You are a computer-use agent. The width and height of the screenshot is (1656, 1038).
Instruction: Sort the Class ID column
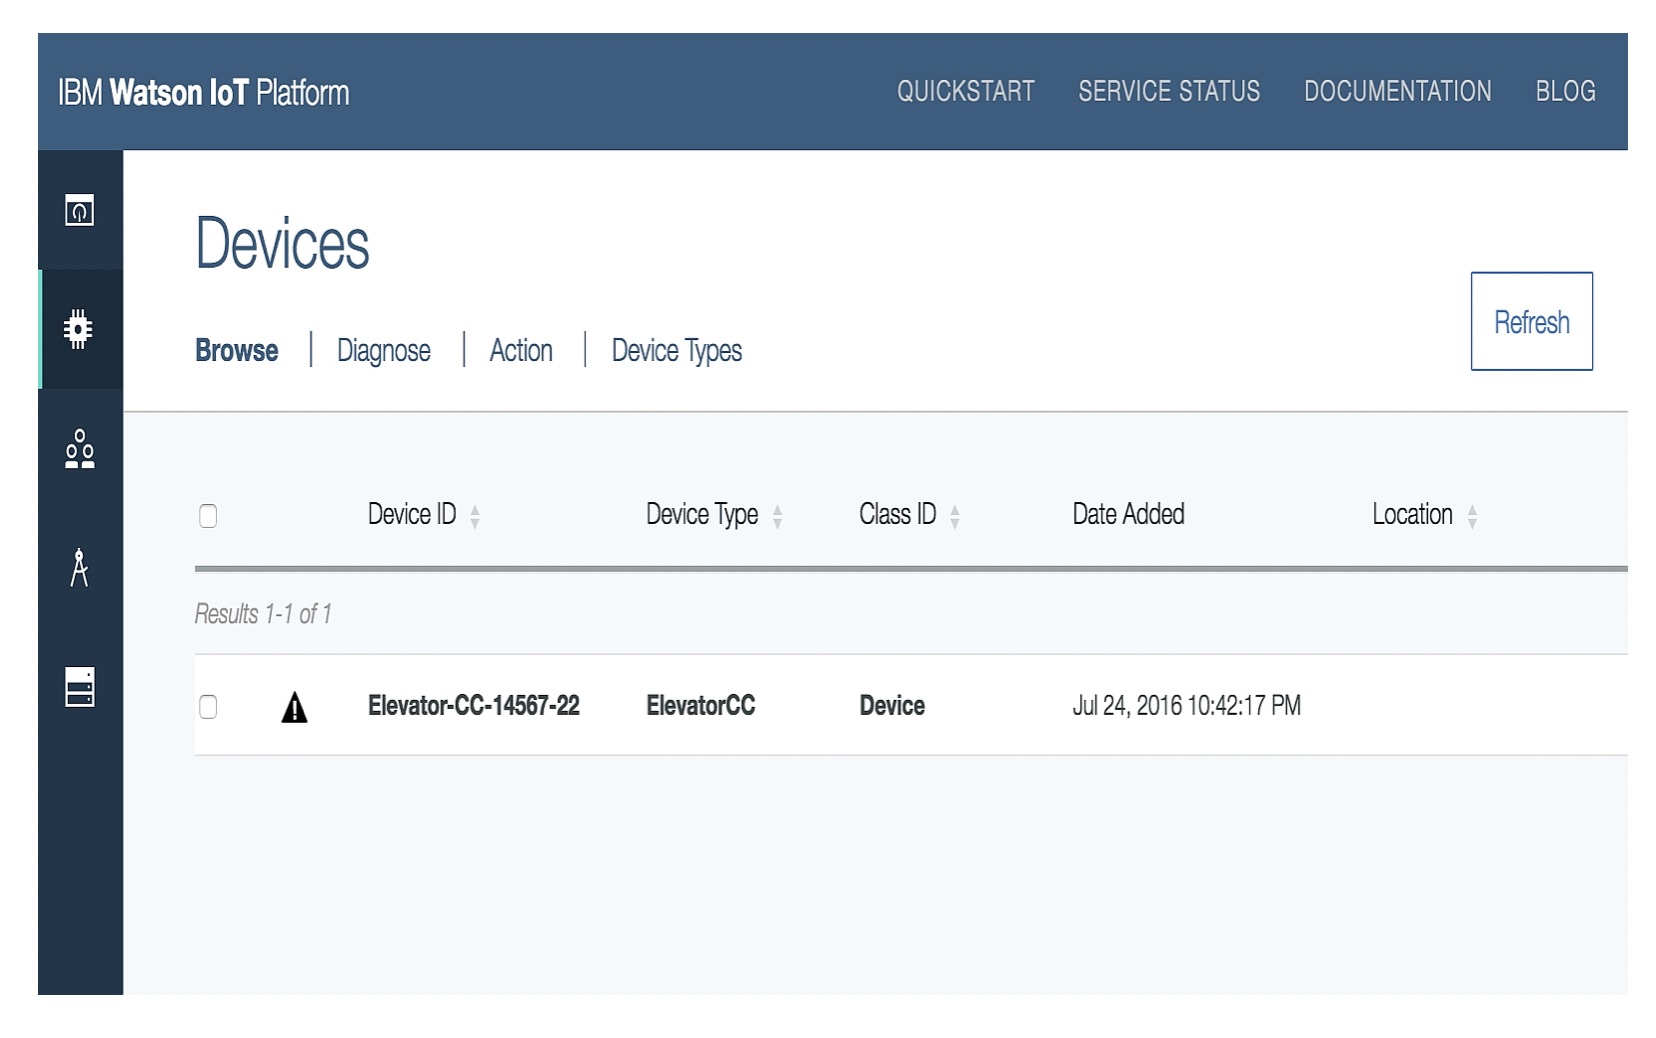(x=955, y=515)
